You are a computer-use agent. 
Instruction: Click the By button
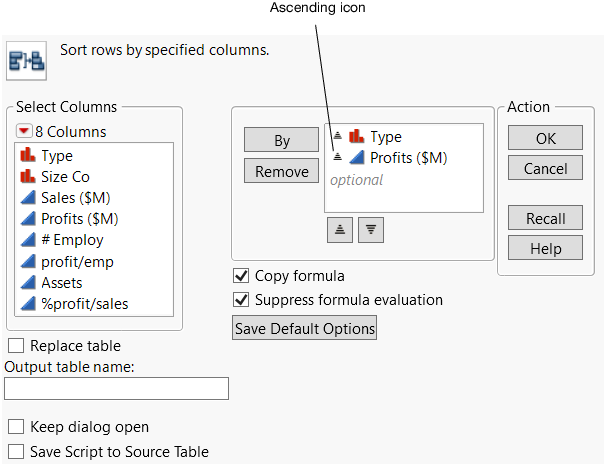click(x=282, y=141)
